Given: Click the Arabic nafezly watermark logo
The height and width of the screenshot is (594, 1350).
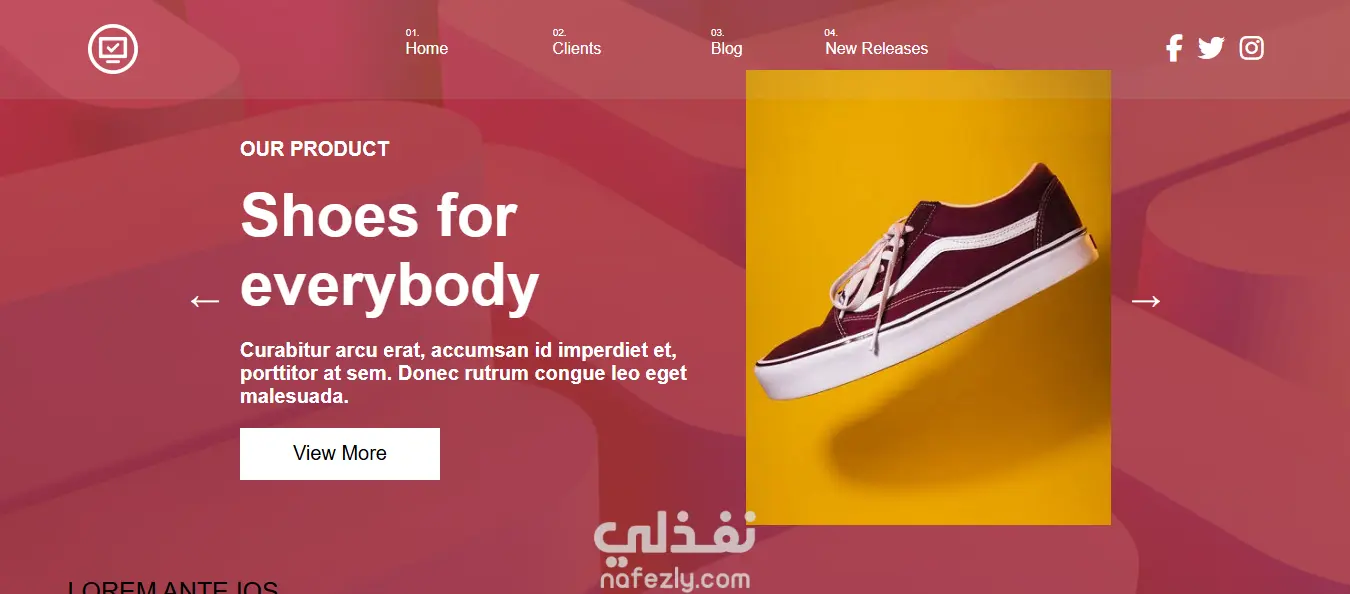Looking at the screenshot, I should [675, 538].
